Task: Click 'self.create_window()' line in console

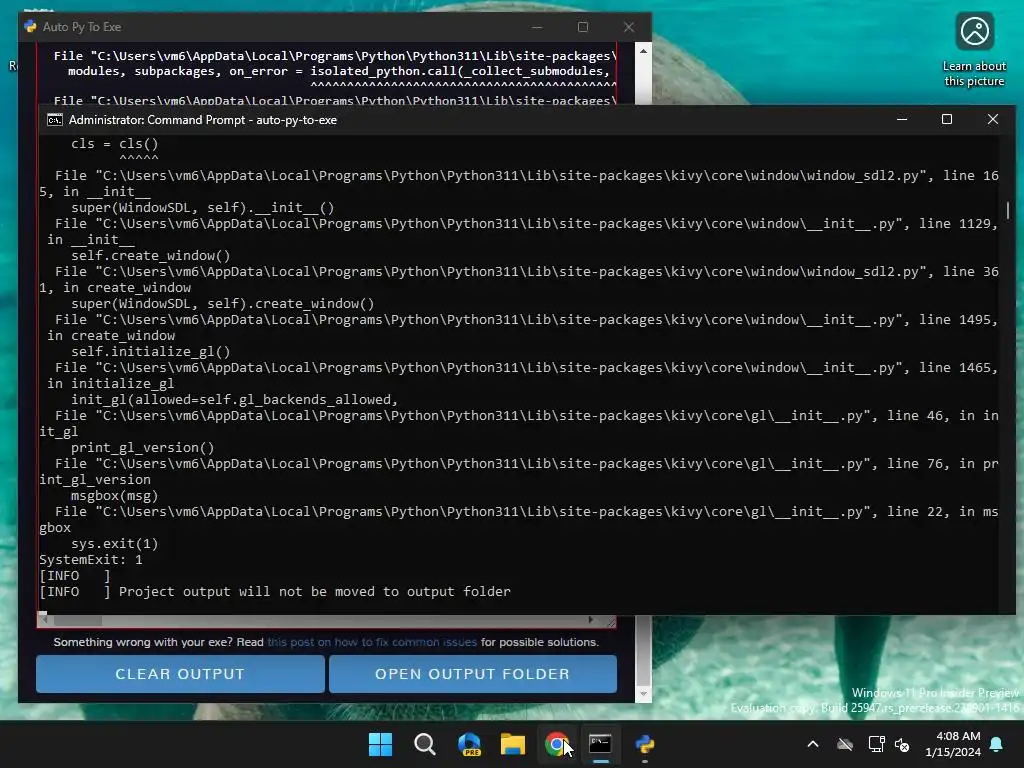Action: pyautogui.click(x=150, y=255)
